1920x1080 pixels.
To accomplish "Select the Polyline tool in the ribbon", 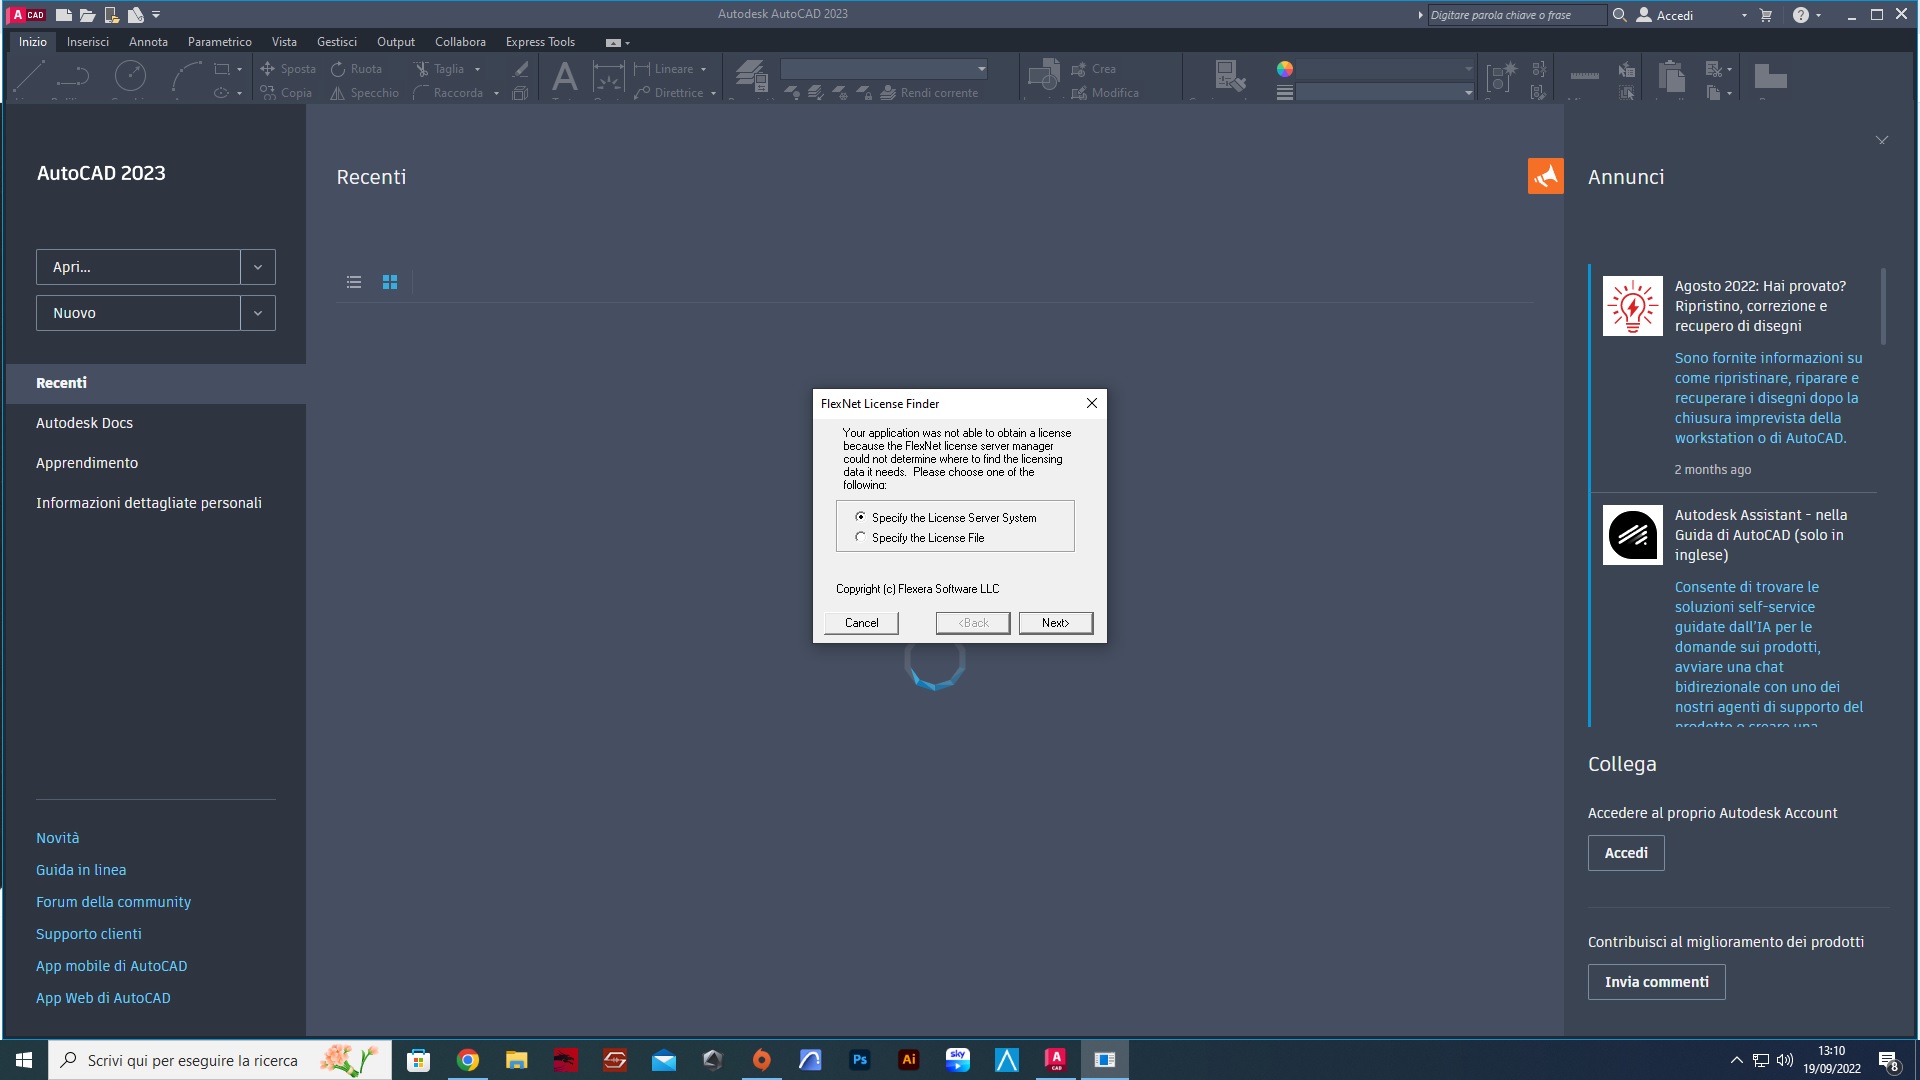I will (73, 76).
